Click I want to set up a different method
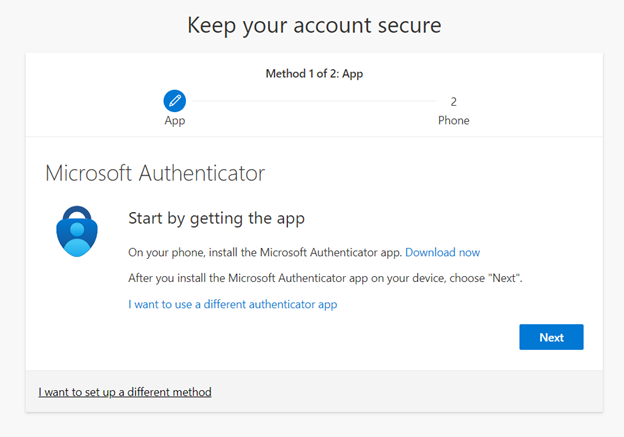This screenshot has height=437, width=624. pos(125,392)
